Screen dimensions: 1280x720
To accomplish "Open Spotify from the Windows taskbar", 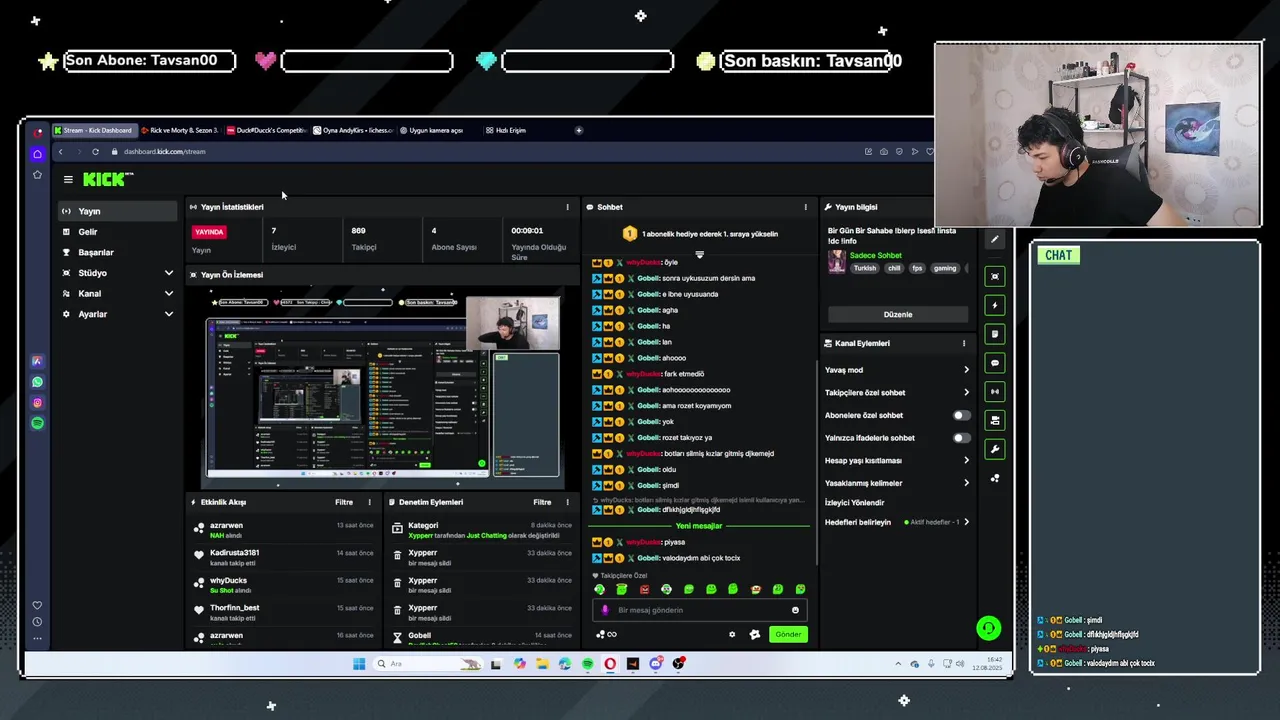I will point(588,664).
